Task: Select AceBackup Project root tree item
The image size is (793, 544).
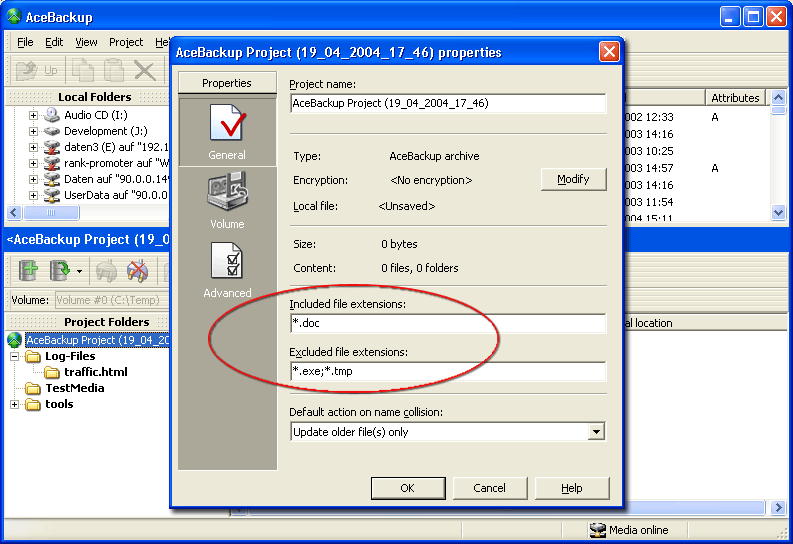Action: pos(98,340)
